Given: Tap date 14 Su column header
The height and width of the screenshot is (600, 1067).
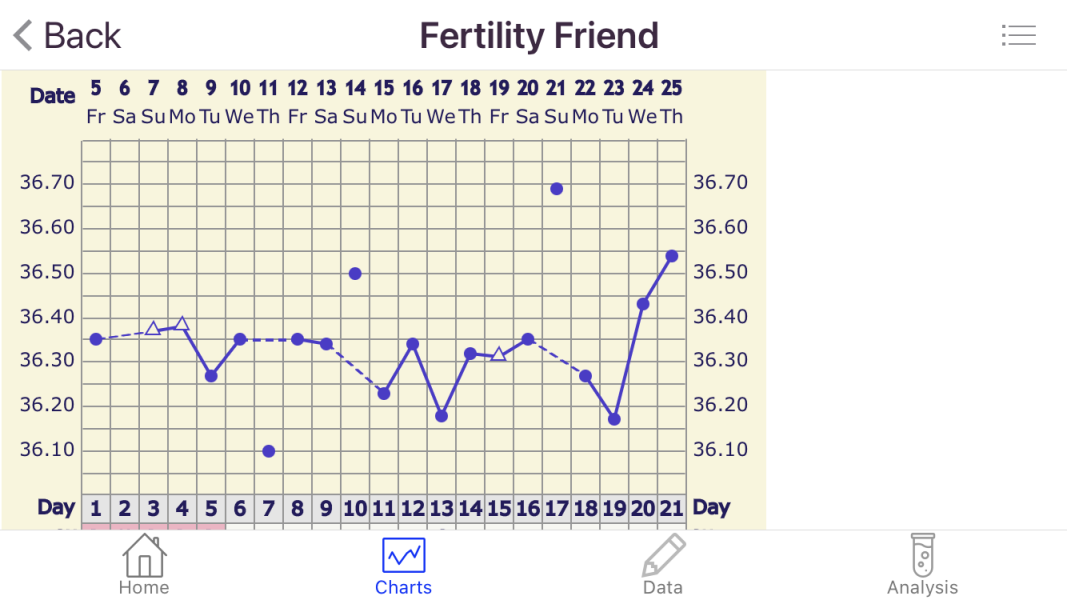Looking at the screenshot, I should pyautogui.click(x=355, y=102).
